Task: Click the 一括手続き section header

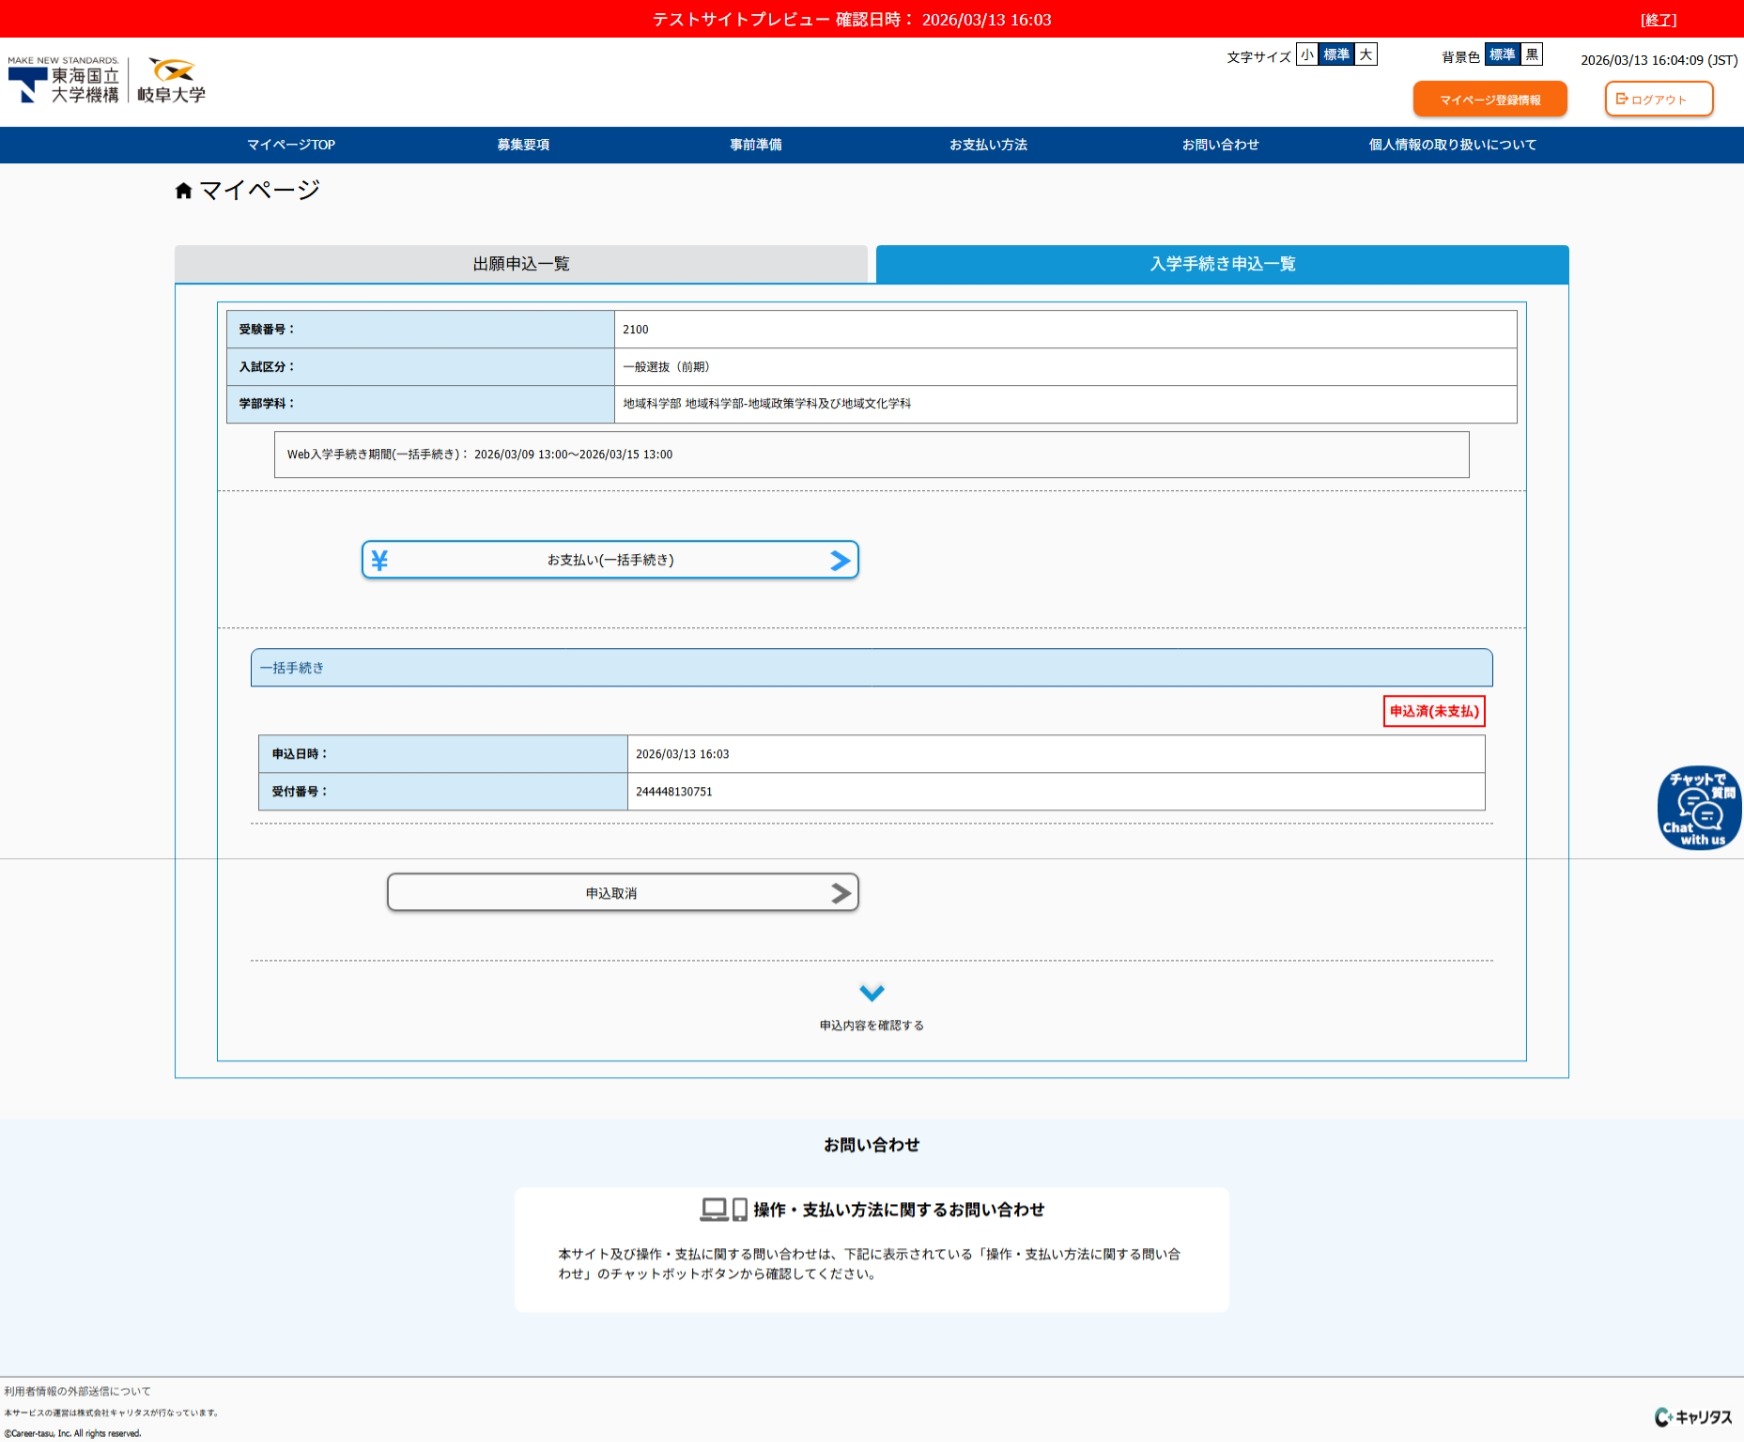Action: pyautogui.click(x=871, y=667)
